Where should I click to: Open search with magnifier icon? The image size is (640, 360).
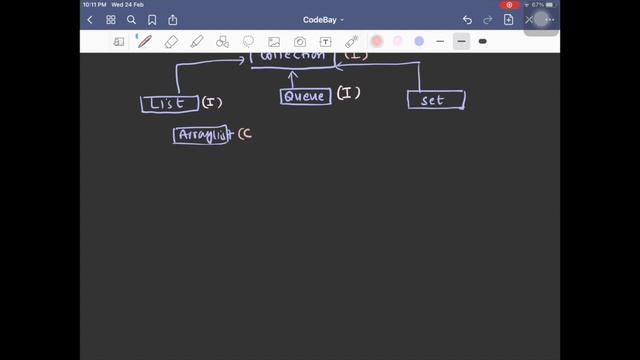pyautogui.click(x=131, y=20)
